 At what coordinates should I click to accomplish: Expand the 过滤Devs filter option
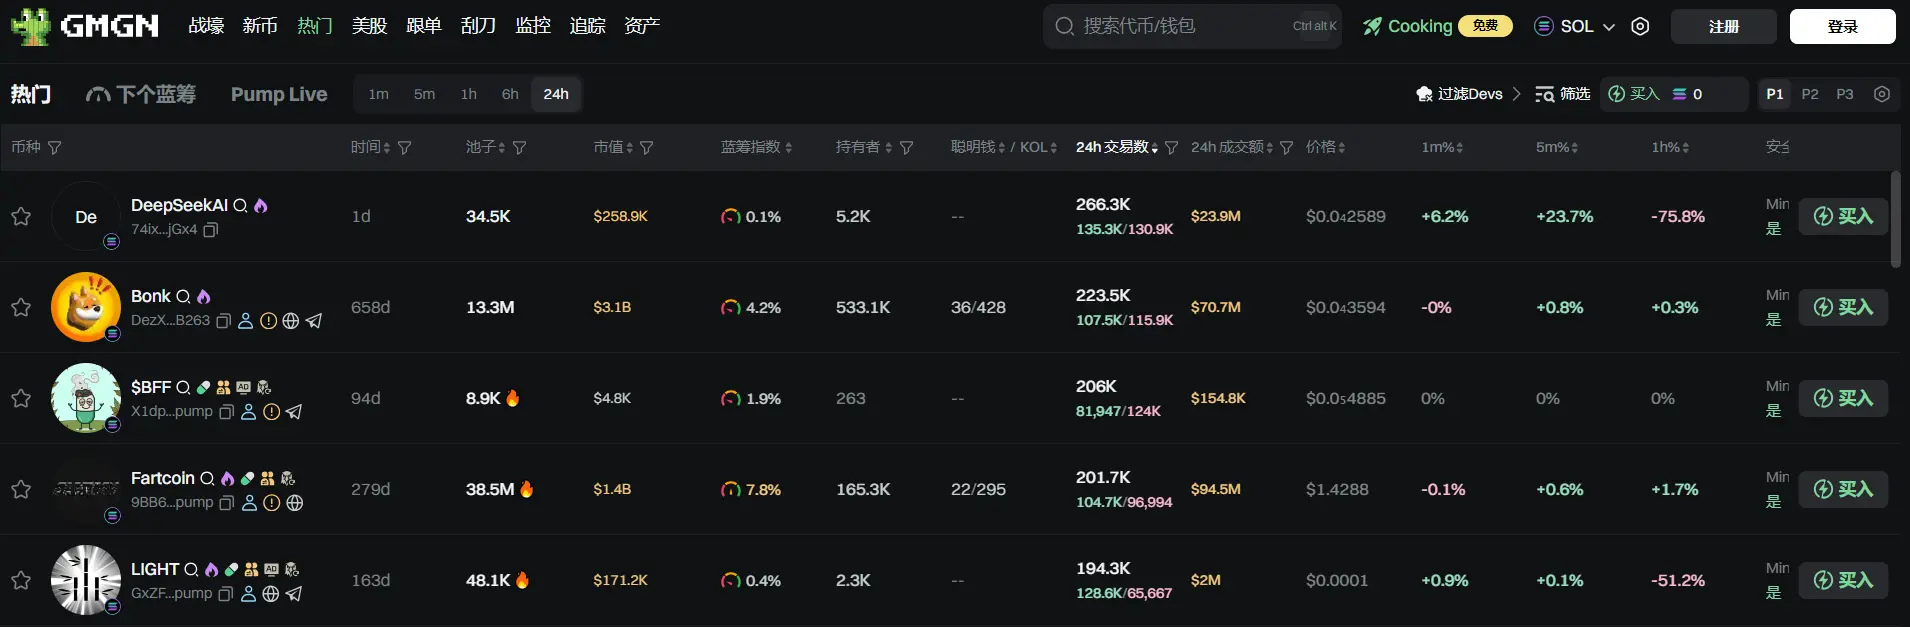pyautogui.click(x=1468, y=94)
